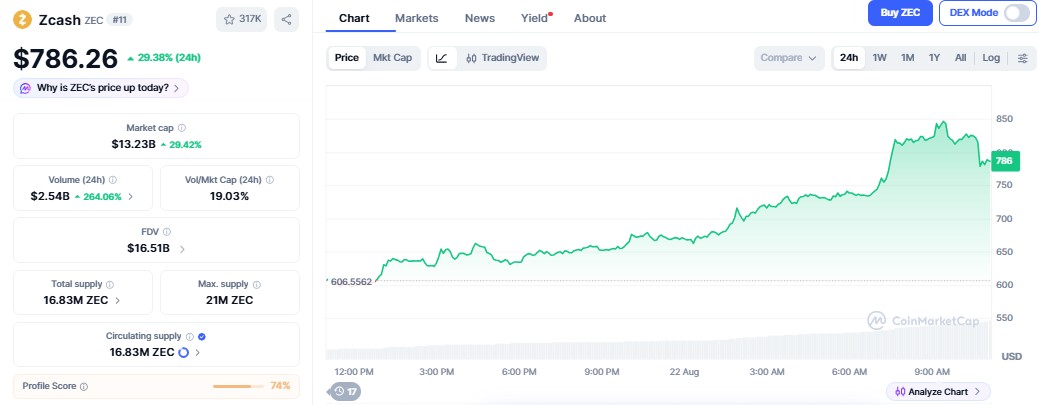Click the Volume (24h) info icon
Screen dimensions: 1039x405
coord(113,180)
